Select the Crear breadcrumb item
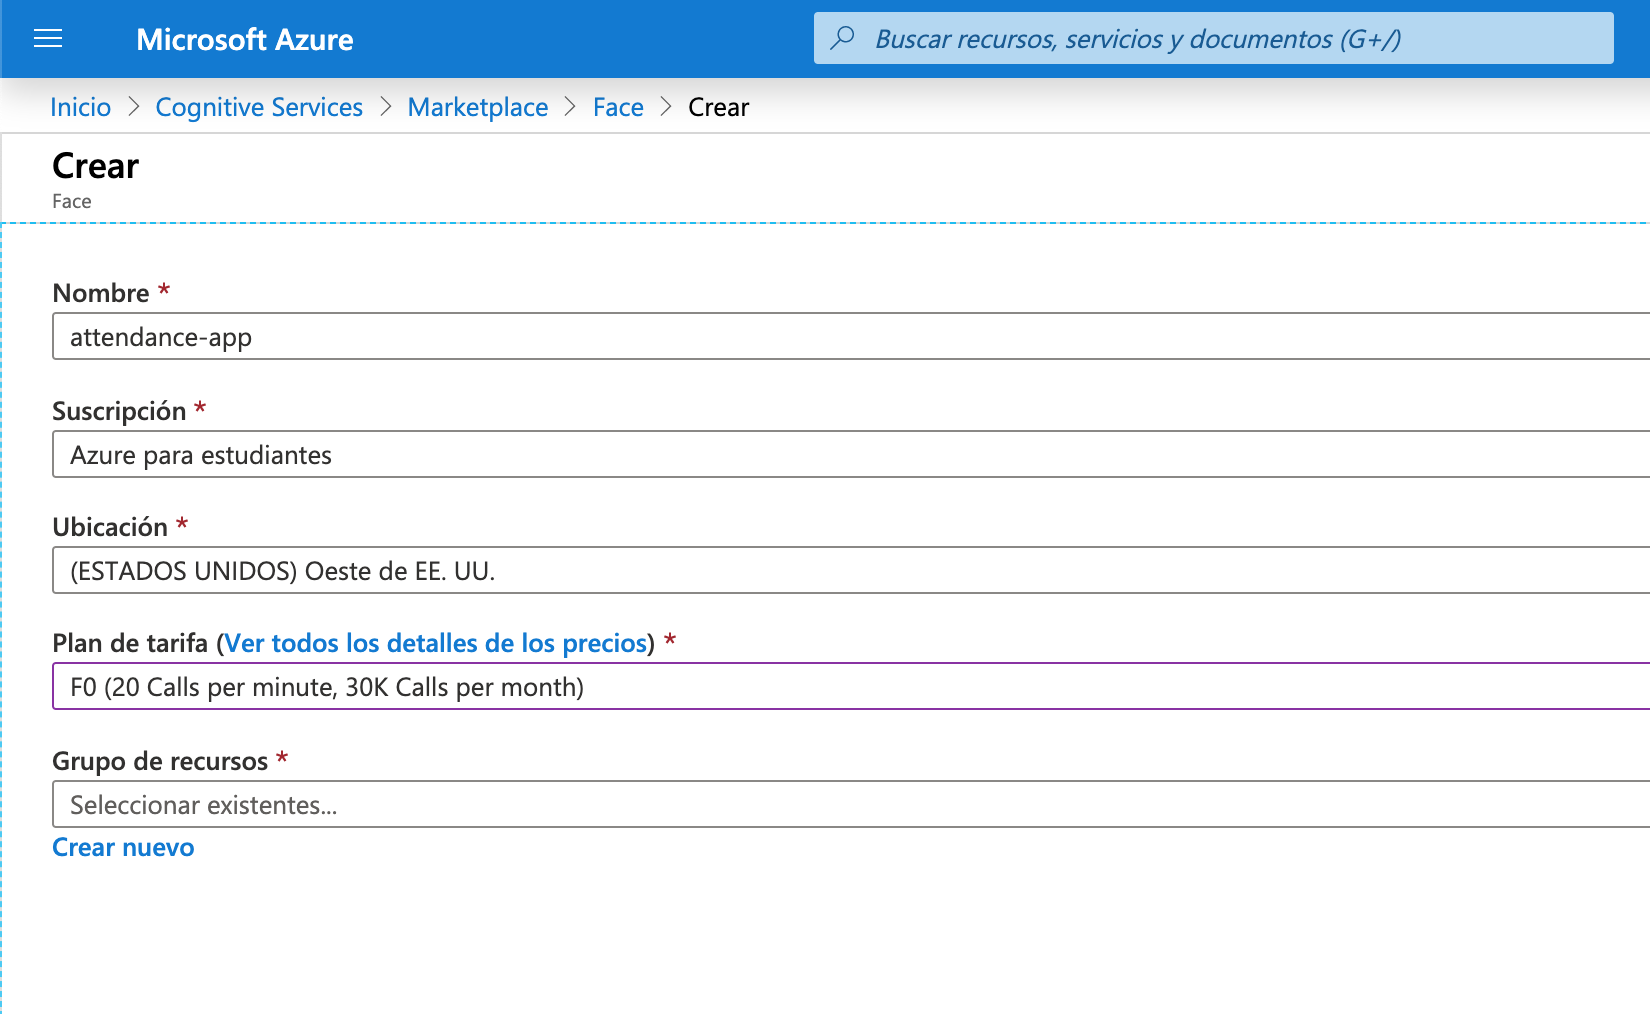The width and height of the screenshot is (1650, 1014). (718, 107)
